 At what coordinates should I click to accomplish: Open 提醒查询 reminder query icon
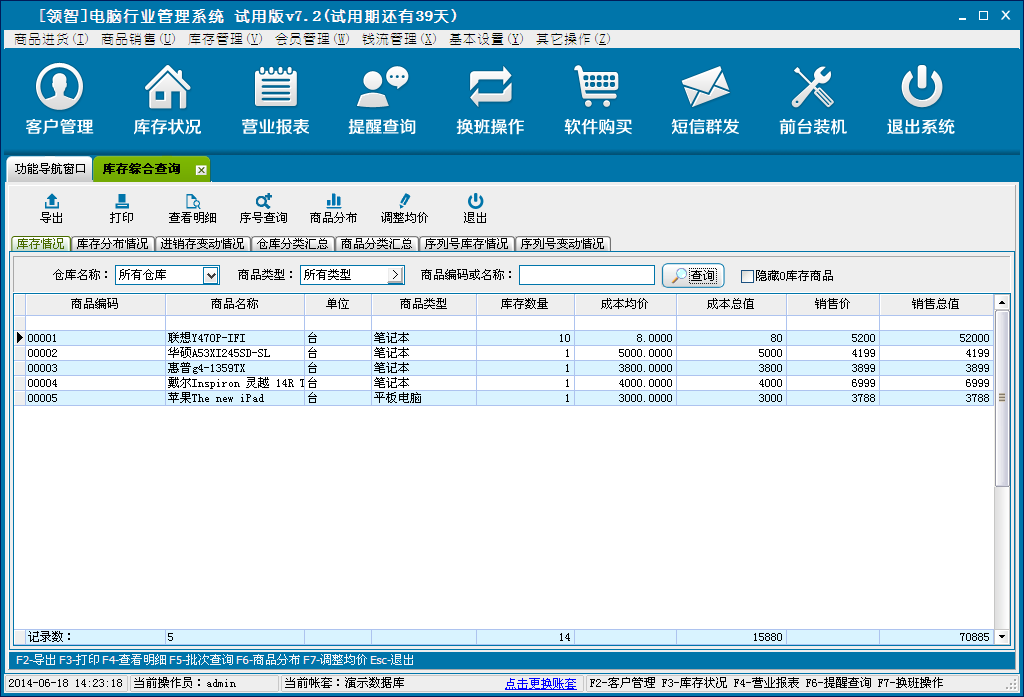[x=382, y=88]
